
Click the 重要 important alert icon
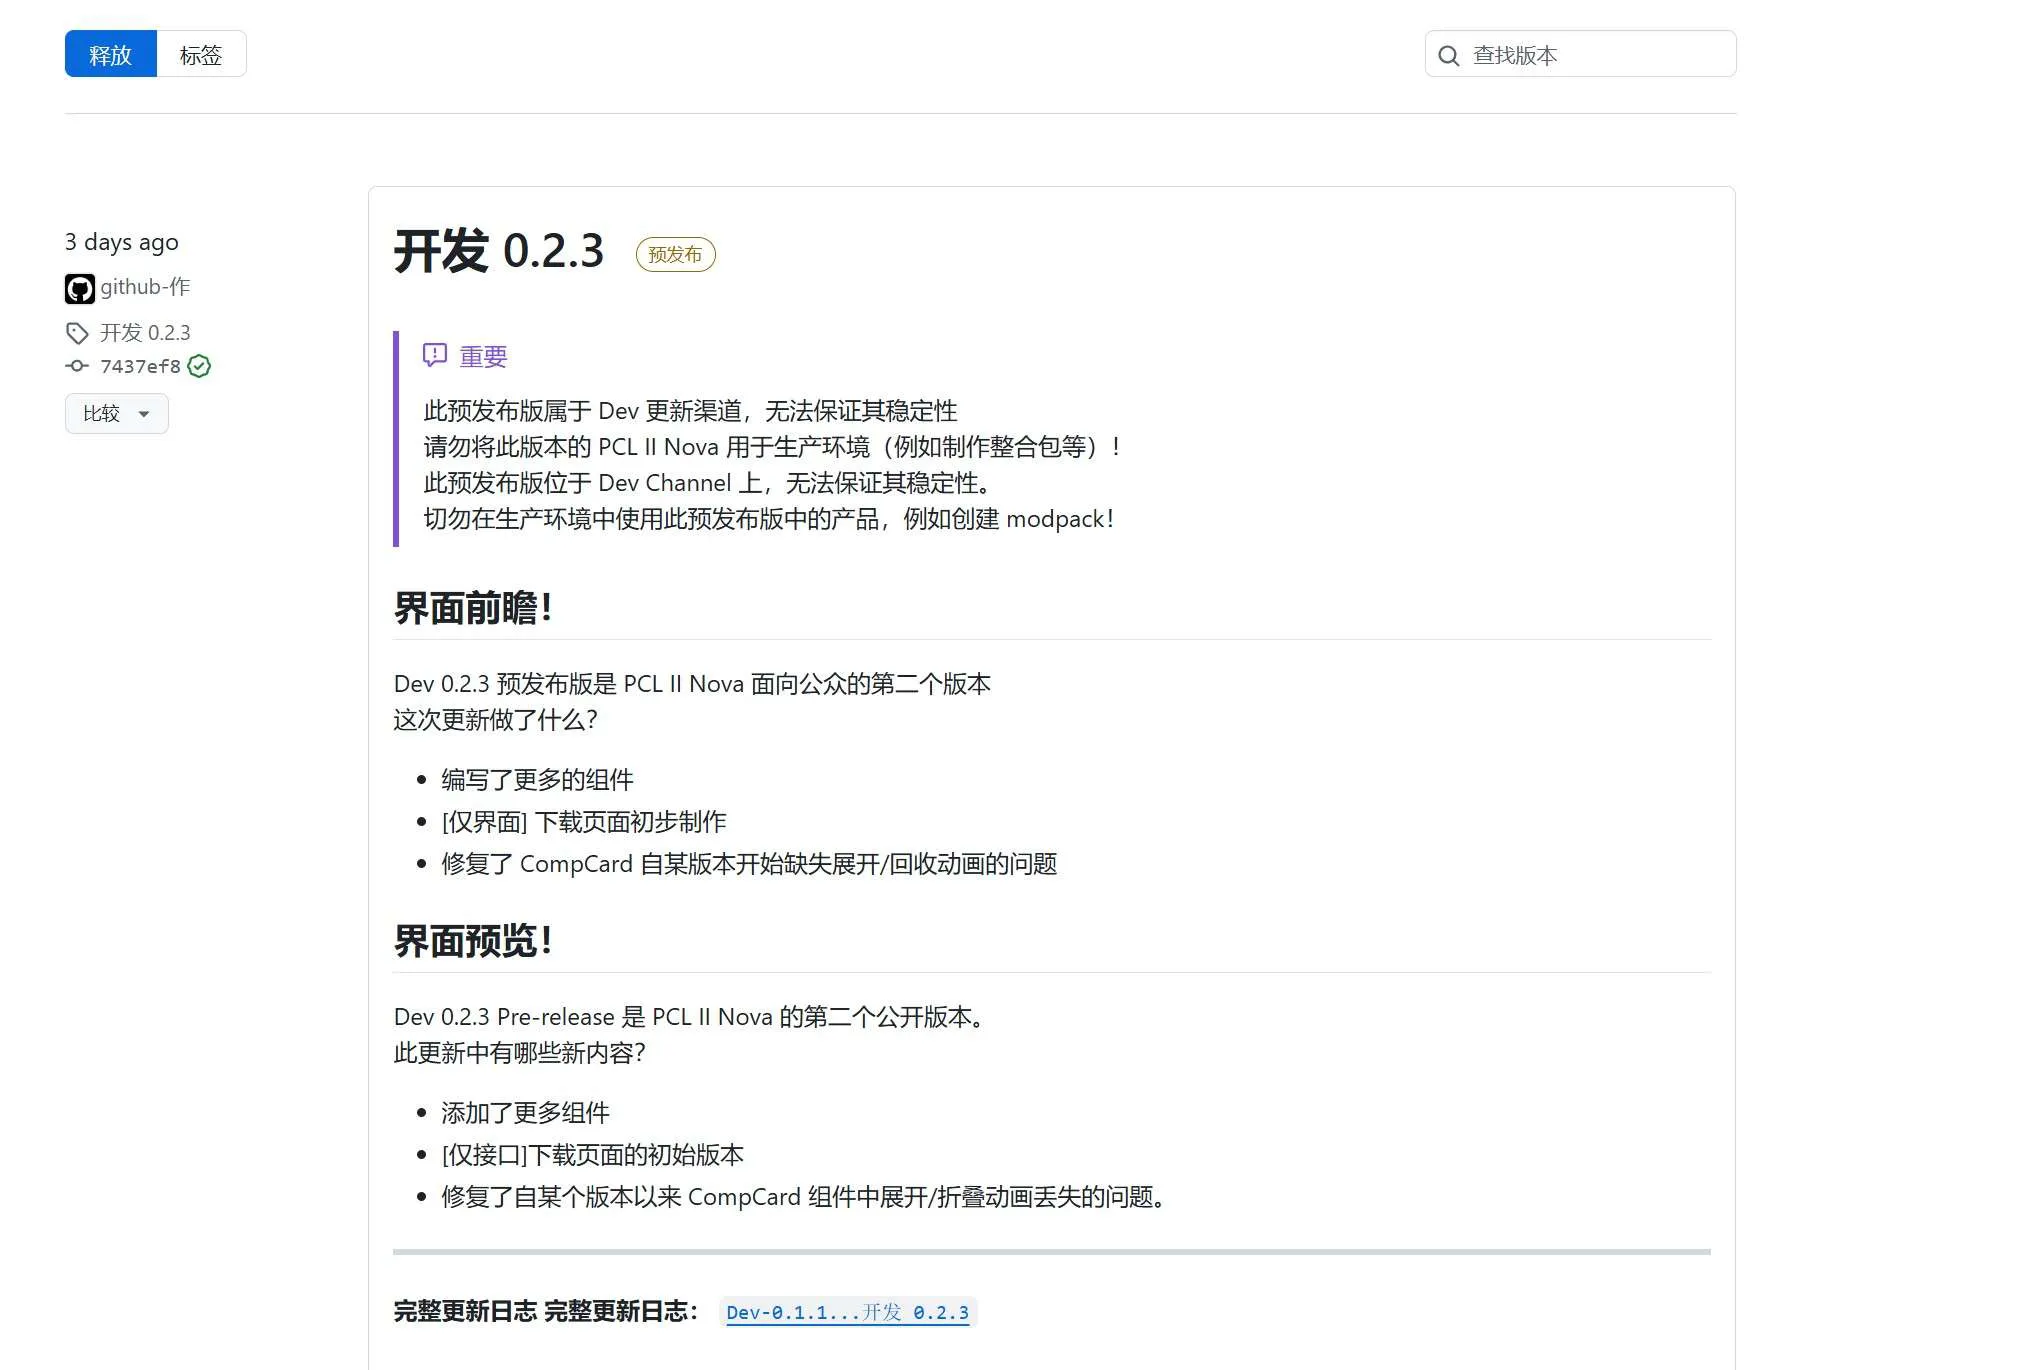point(435,355)
